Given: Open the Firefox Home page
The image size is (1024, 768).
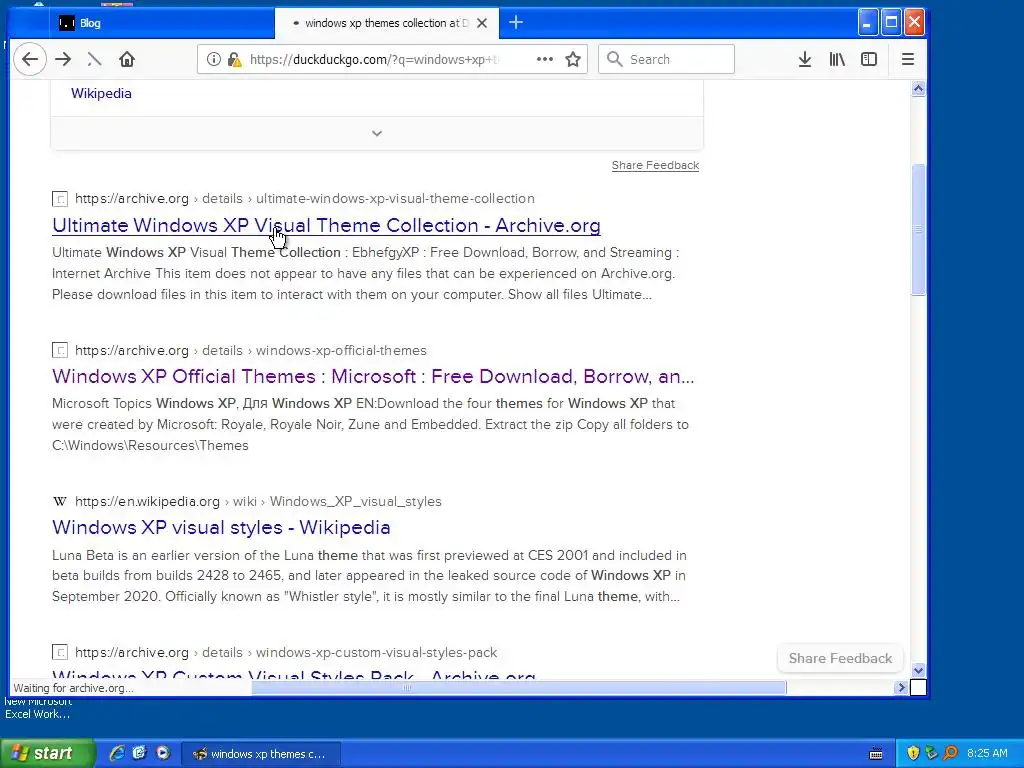Looking at the screenshot, I should click(x=127, y=59).
